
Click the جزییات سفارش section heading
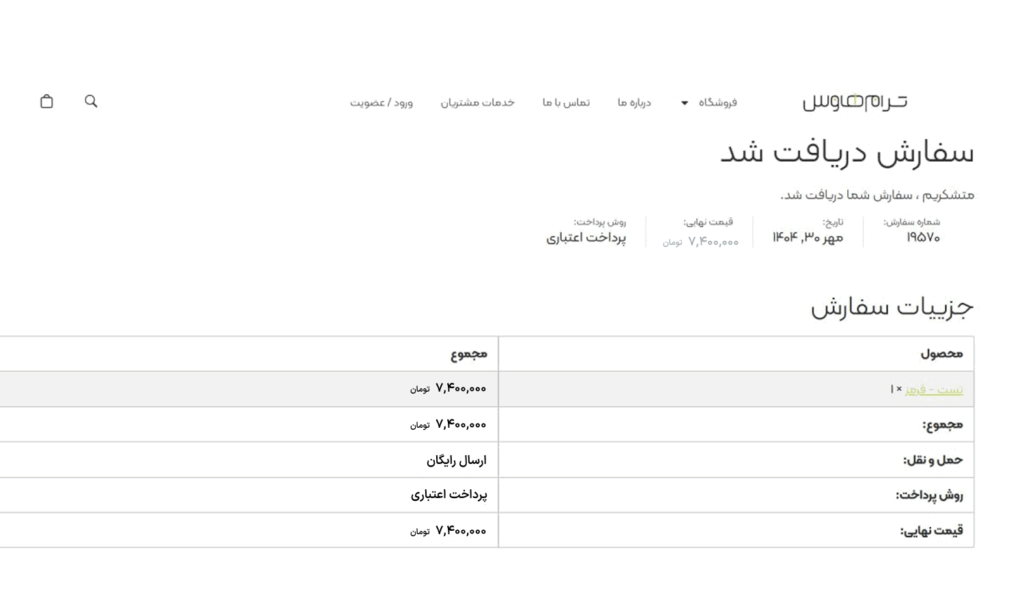[891, 306]
